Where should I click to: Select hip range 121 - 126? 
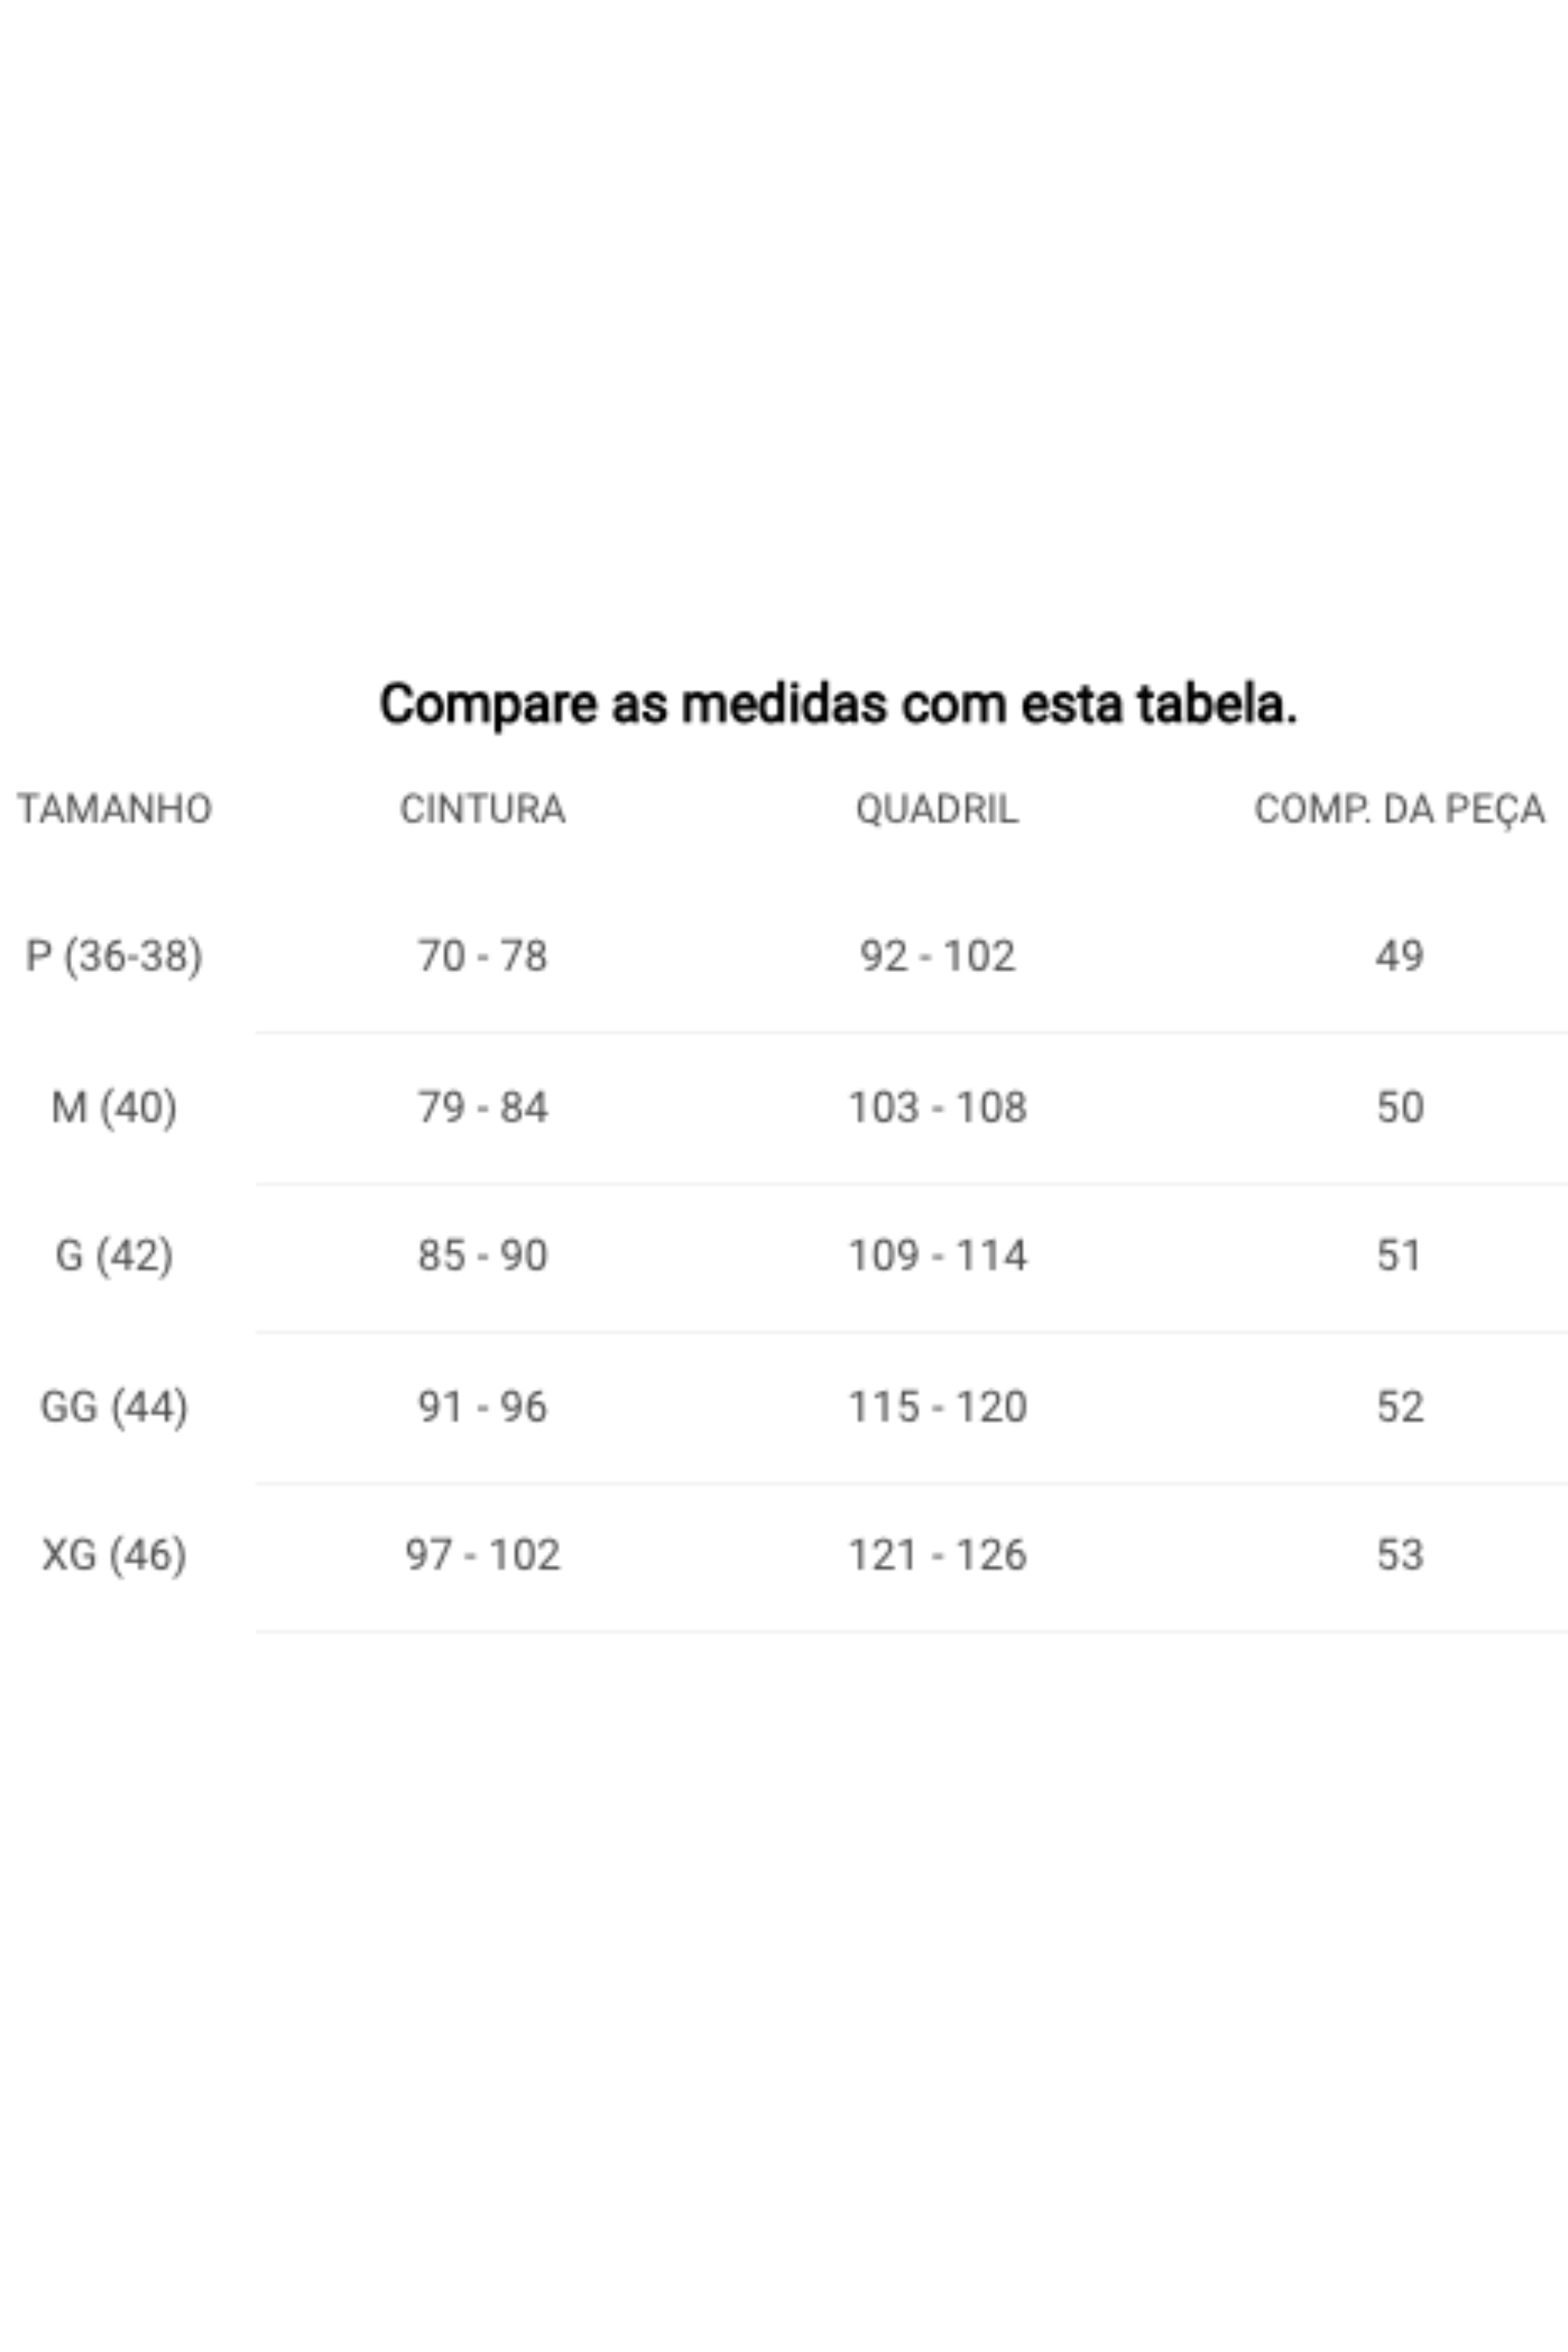(x=937, y=1555)
